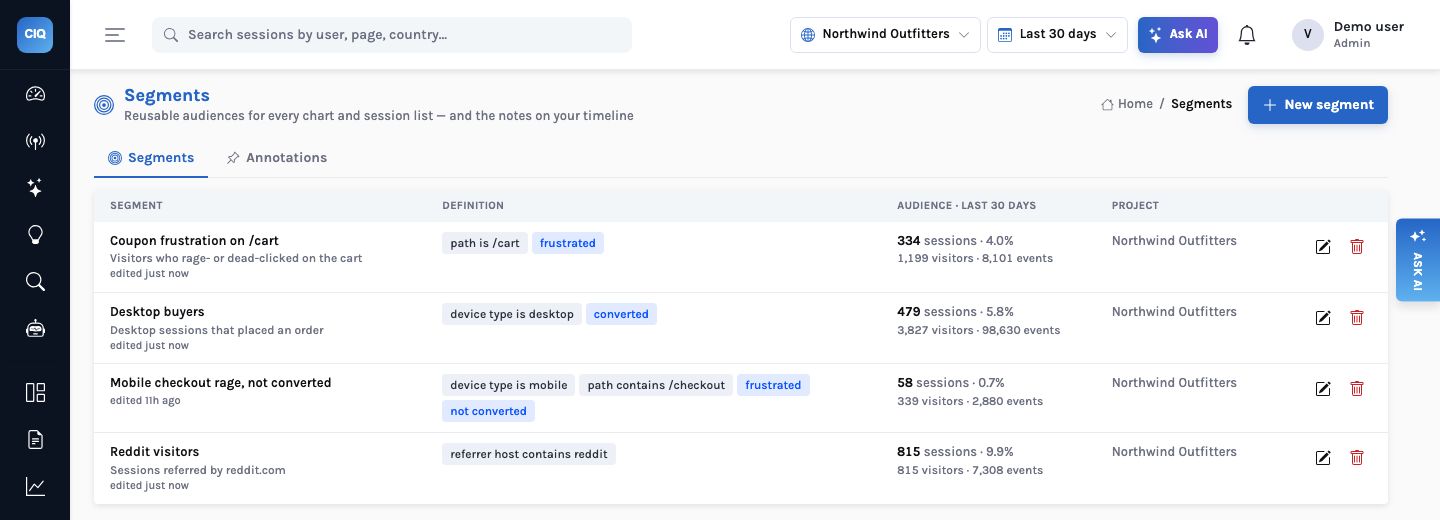Click 'Desktop sessions that placed an order' text
The height and width of the screenshot is (520, 1440).
[217, 330]
